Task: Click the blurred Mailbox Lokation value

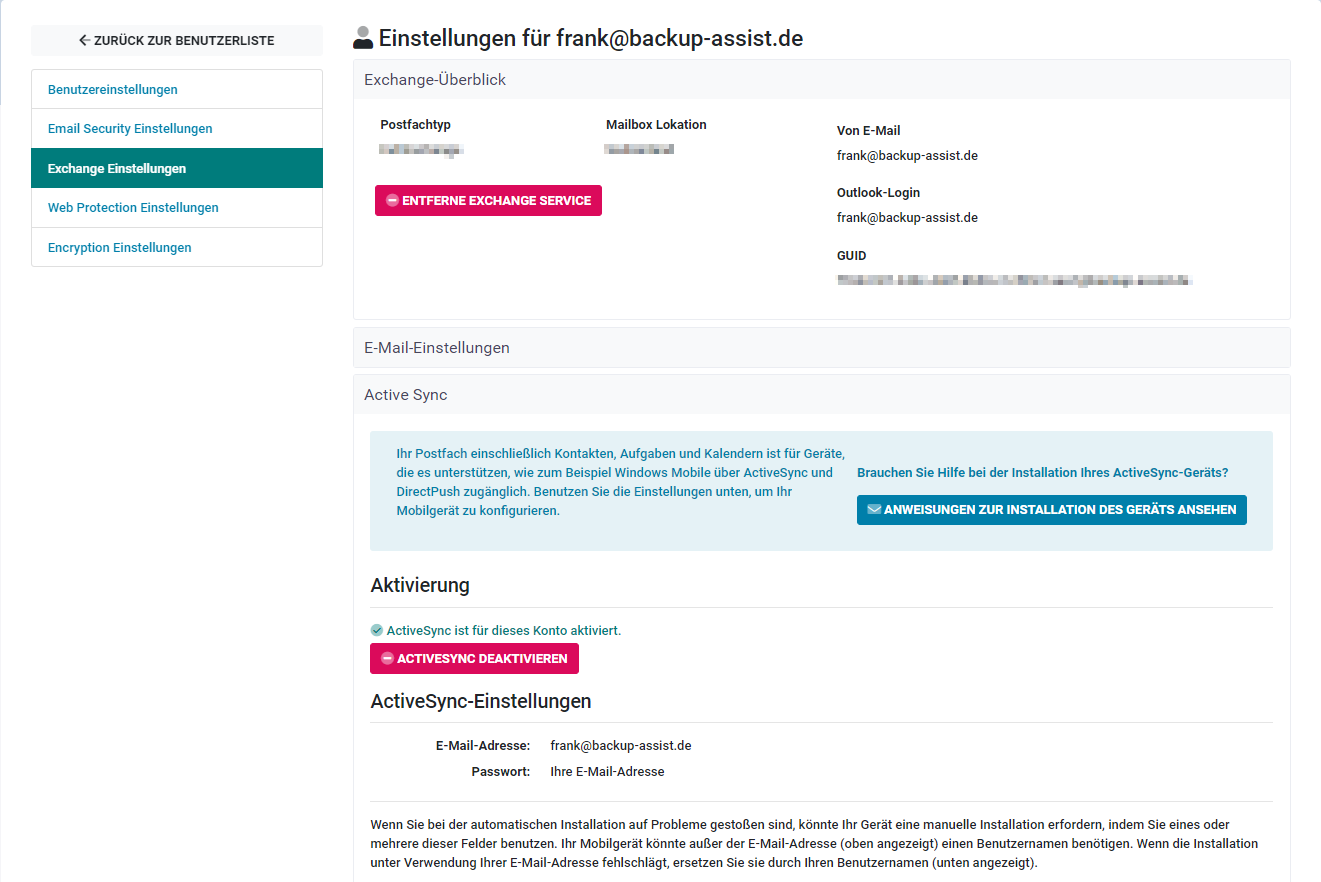Action: pos(639,150)
